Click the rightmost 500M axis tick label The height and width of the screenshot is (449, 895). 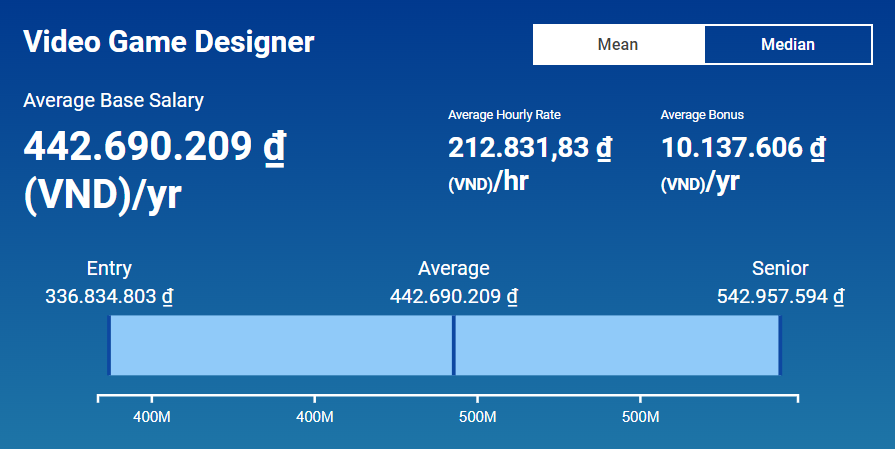(x=640, y=416)
